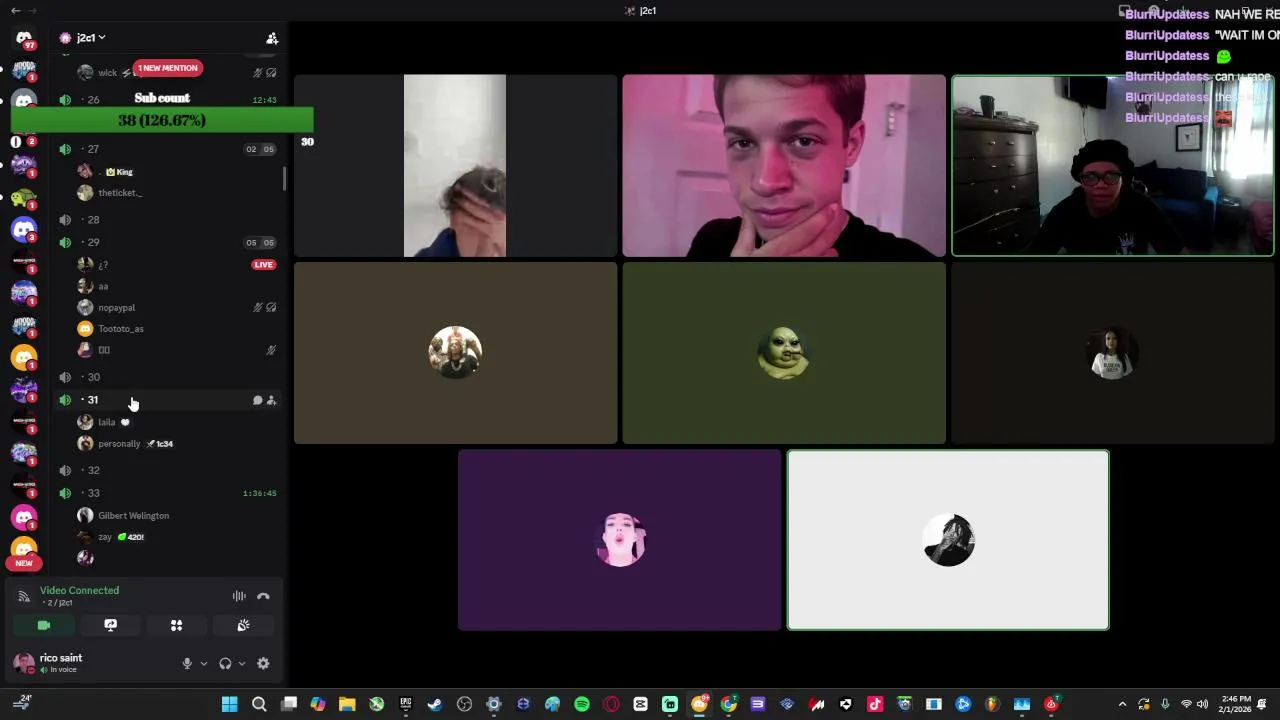Click the Video Connected status label
Viewport: 1280px width, 720px height.
(79, 591)
